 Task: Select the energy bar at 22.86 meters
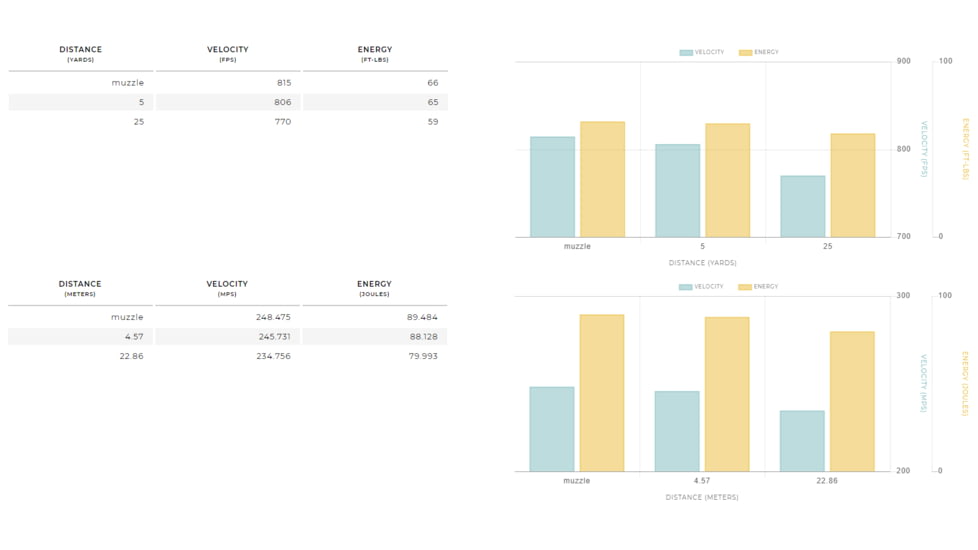(x=852, y=401)
